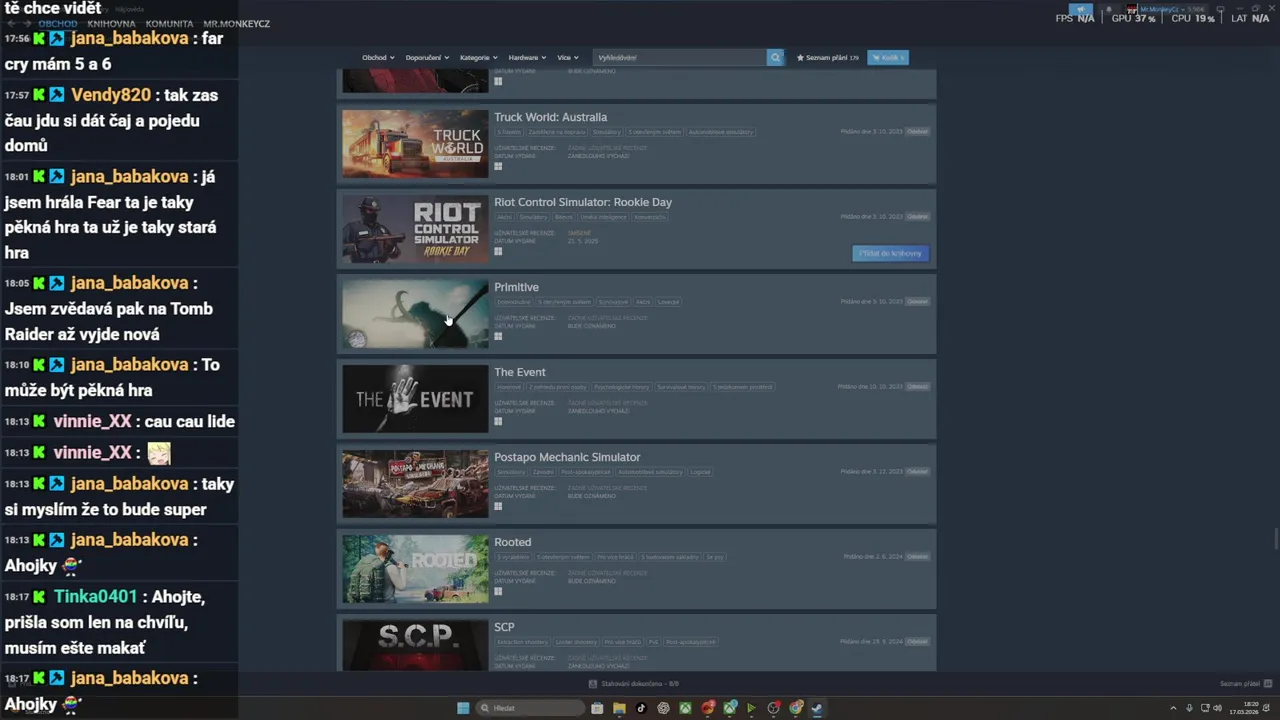Switch to the KNIHOVNA top tab
This screenshot has height=720, width=1280.
coord(111,24)
